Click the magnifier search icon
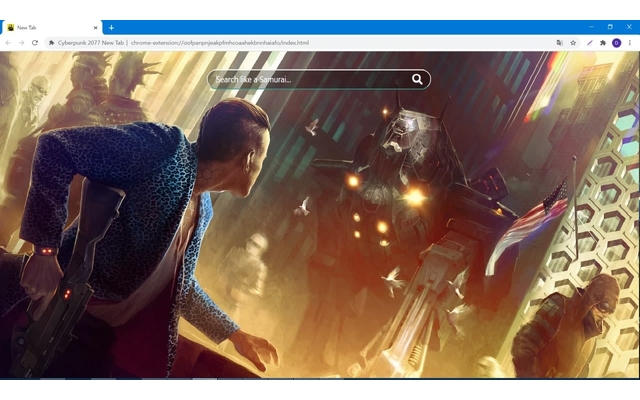The height and width of the screenshot is (400, 640). (x=417, y=79)
